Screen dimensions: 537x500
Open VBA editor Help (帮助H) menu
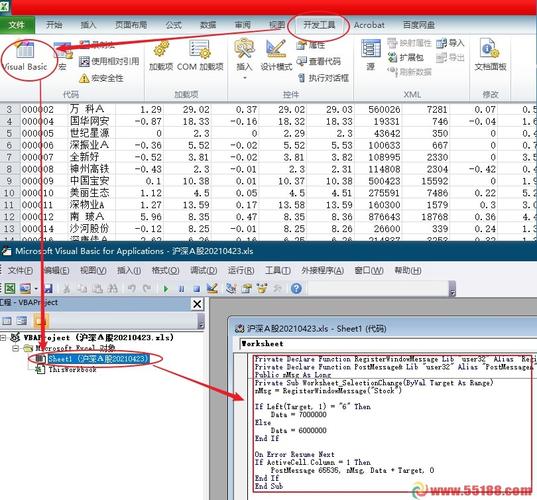click(408, 271)
